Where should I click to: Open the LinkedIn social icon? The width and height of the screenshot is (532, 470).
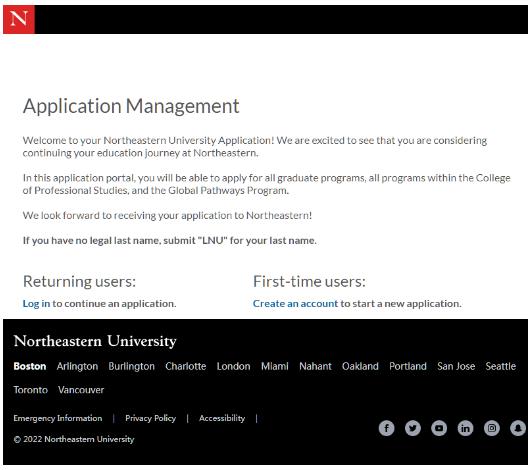click(x=465, y=428)
